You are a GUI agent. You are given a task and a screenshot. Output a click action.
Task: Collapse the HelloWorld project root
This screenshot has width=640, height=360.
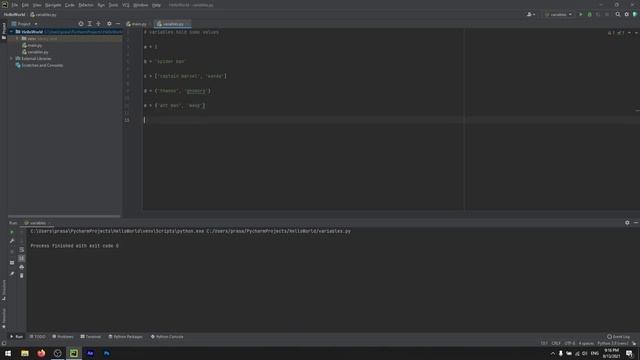pyautogui.click(x=11, y=31)
